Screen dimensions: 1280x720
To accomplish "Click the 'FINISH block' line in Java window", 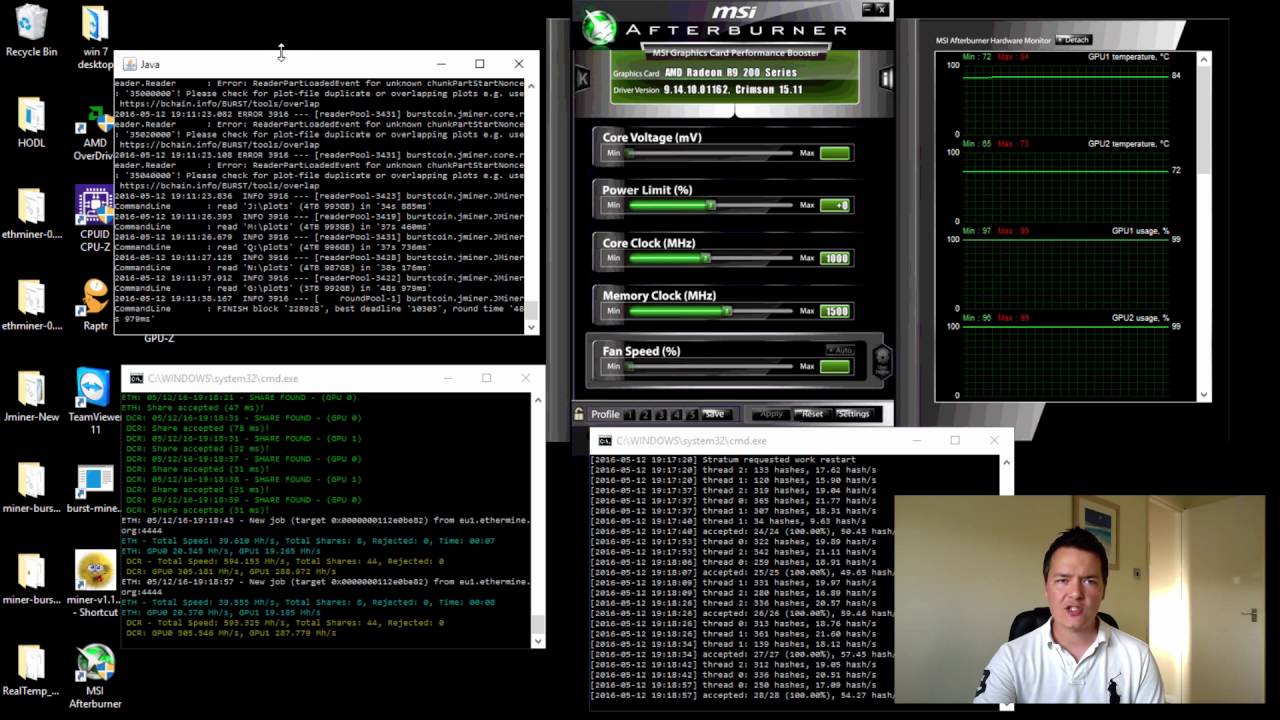I will [320, 309].
